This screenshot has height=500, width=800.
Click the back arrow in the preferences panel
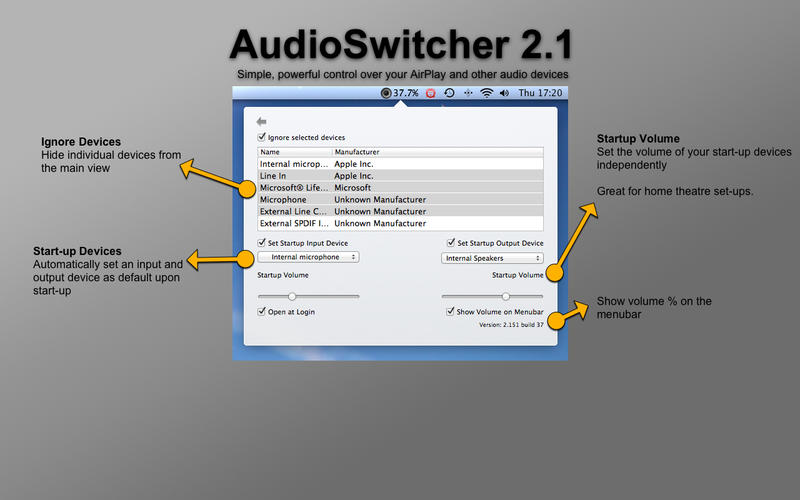(x=261, y=121)
